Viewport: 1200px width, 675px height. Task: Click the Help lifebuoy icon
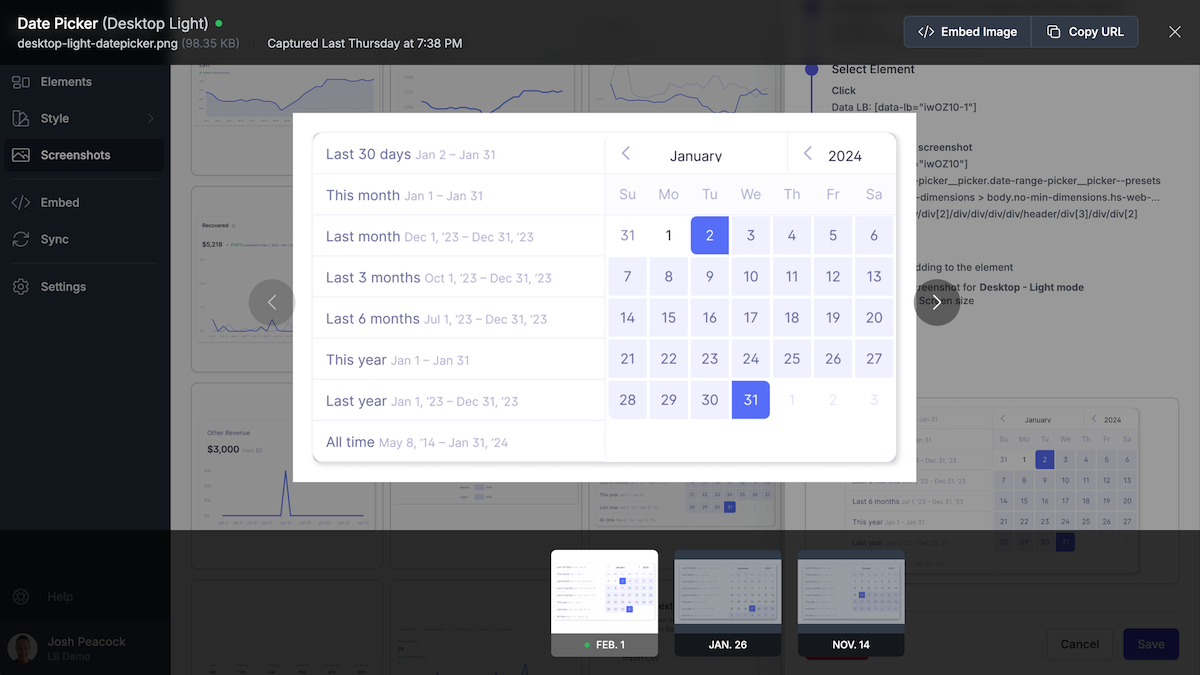click(21, 597)
